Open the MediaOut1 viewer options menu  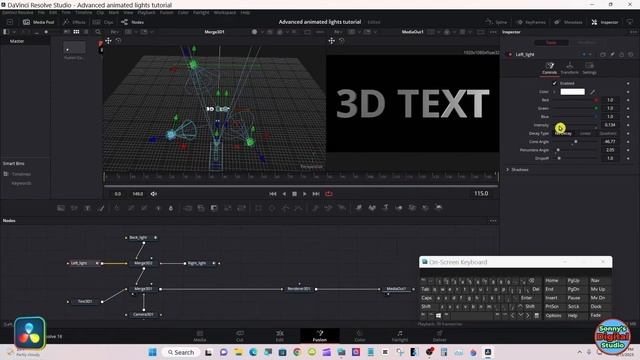point(493,32)
